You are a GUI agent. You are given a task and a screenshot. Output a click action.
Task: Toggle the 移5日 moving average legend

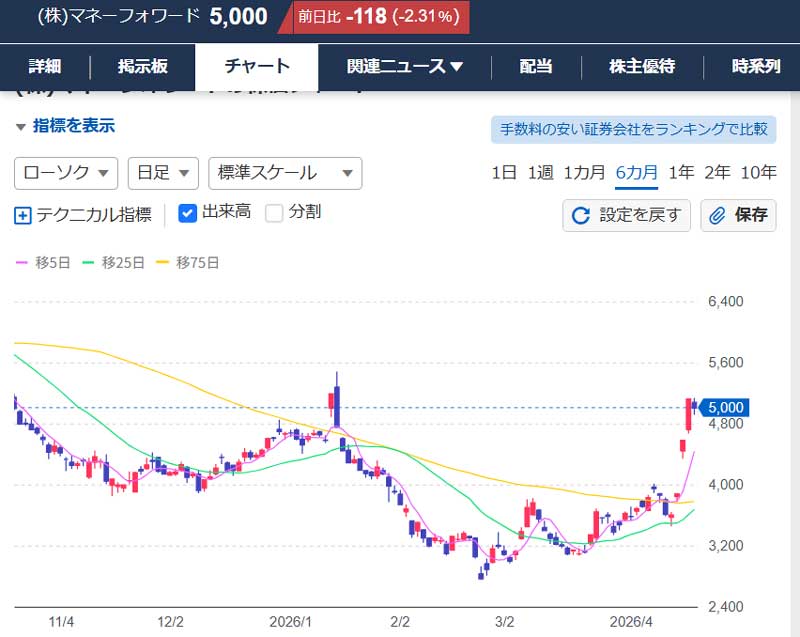tap(40, 264)
